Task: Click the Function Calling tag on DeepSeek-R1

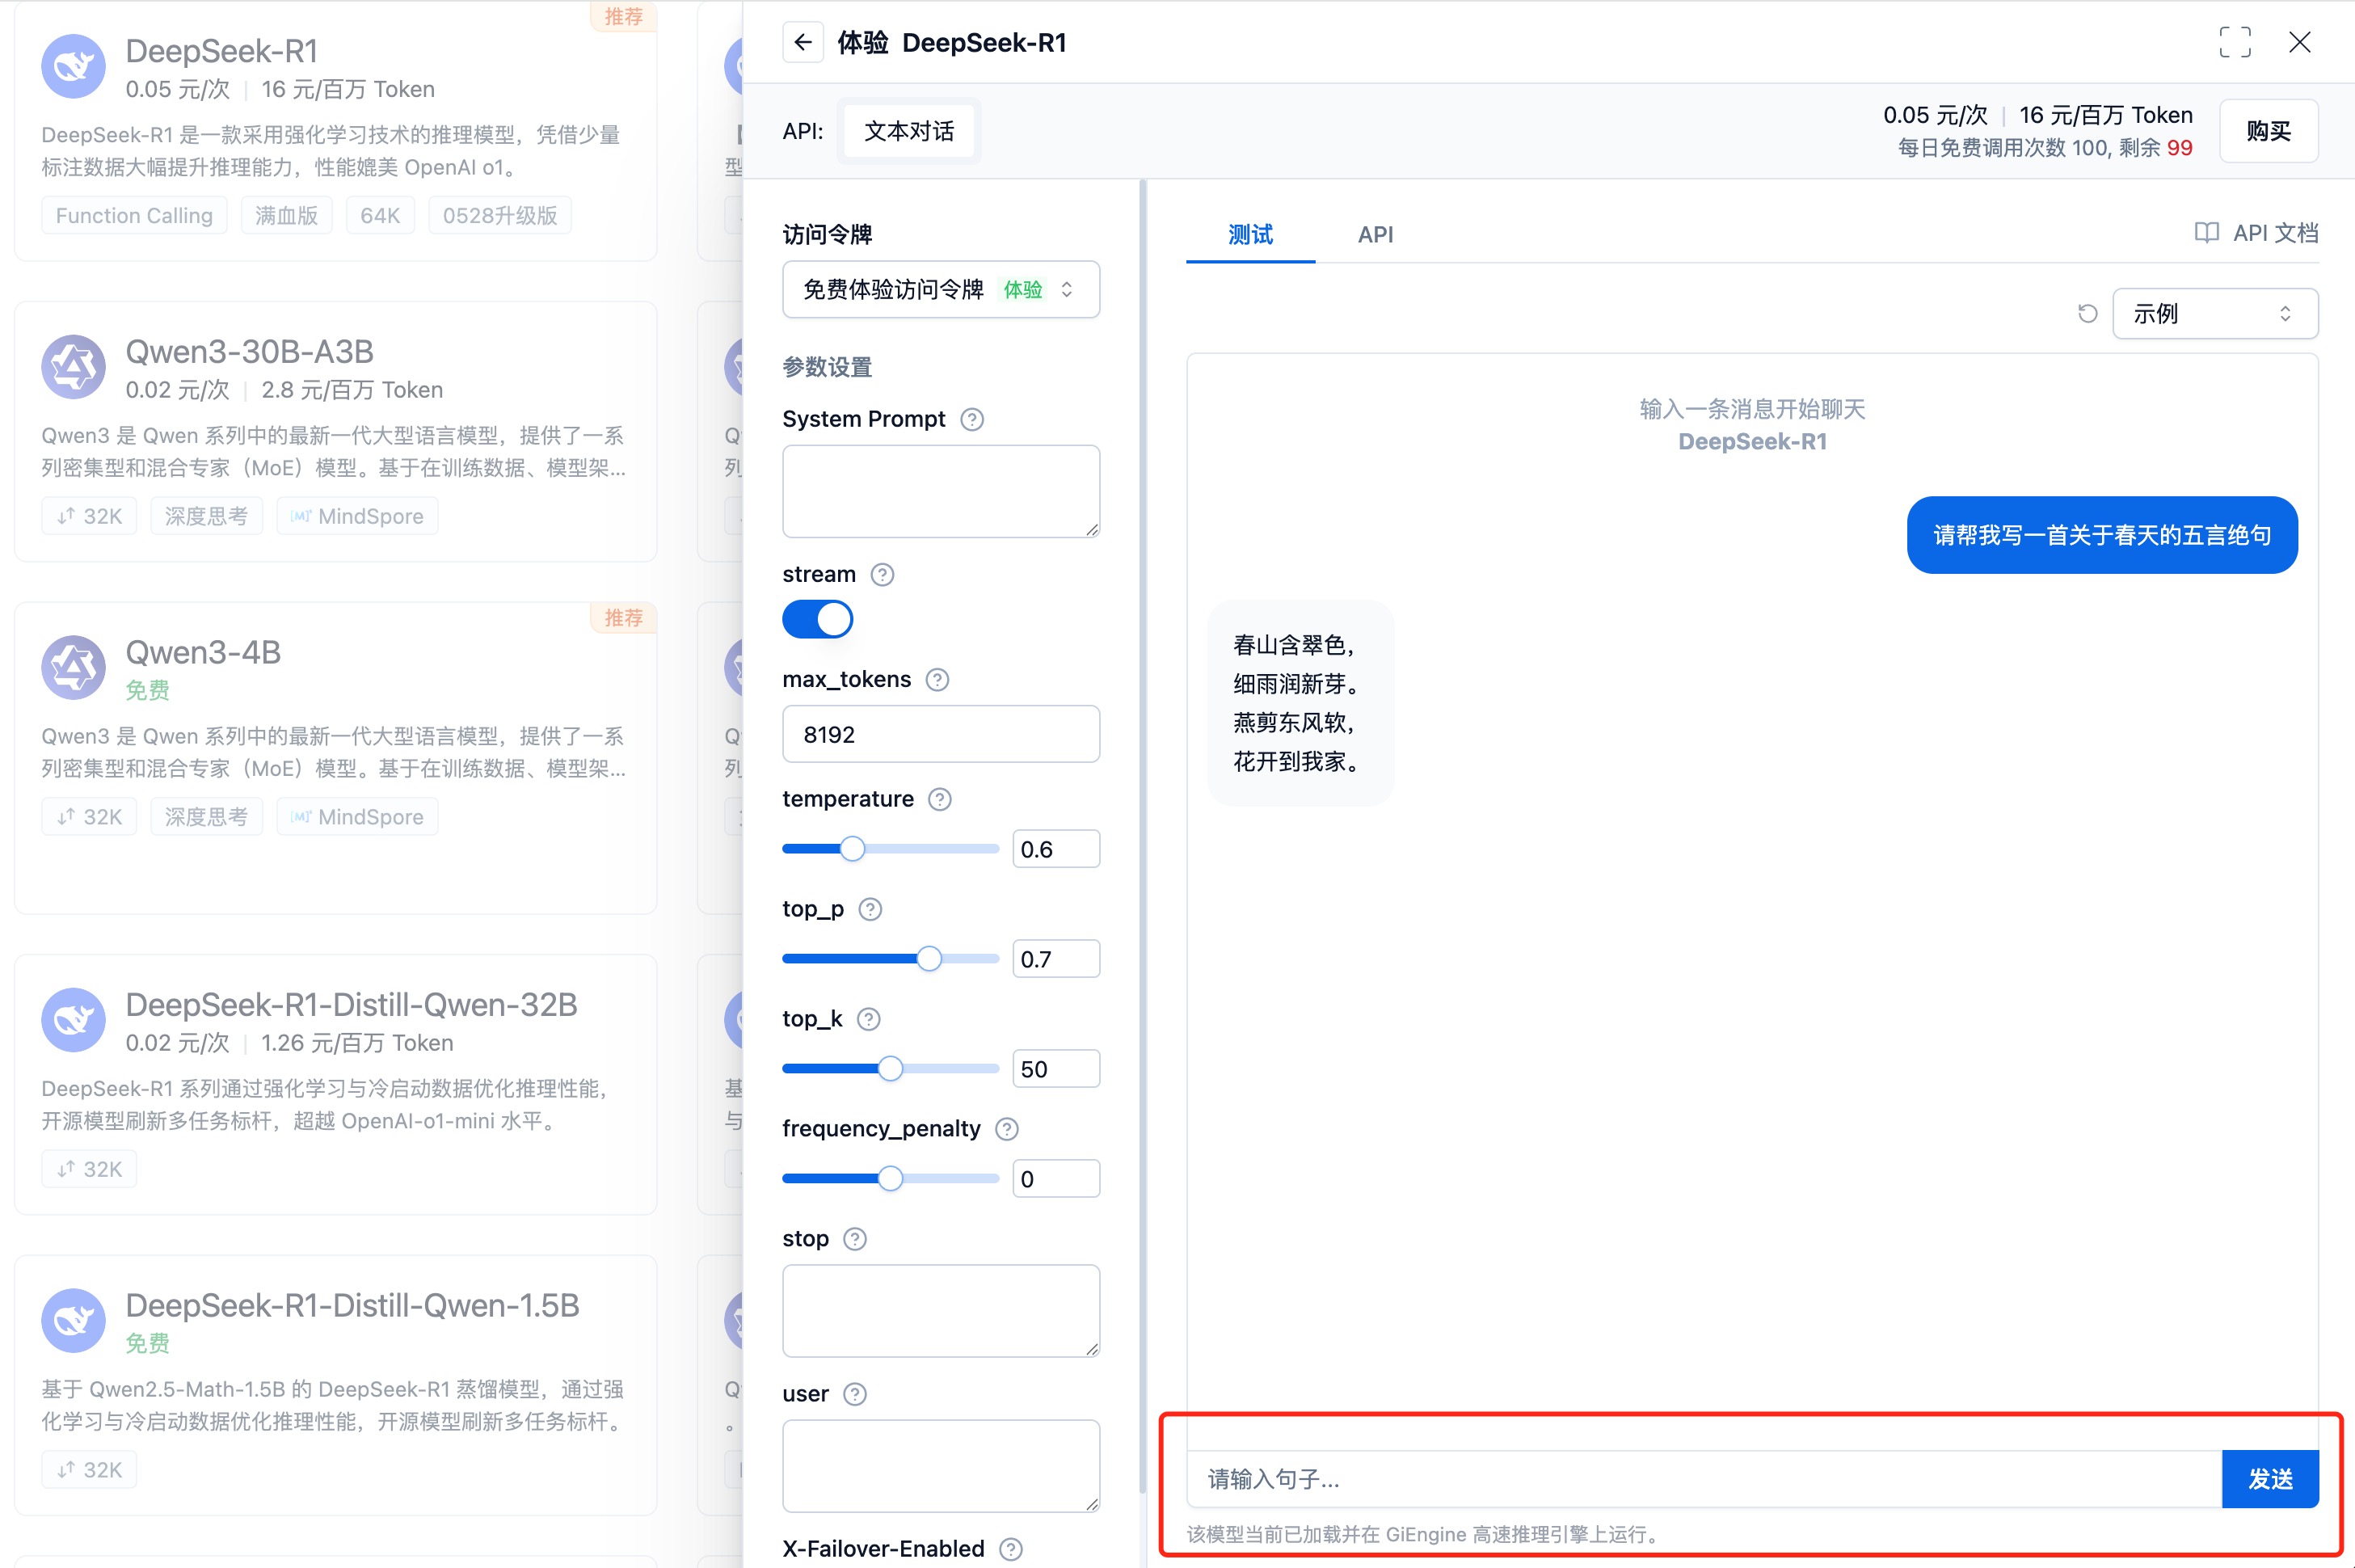Action: (134, 216)
